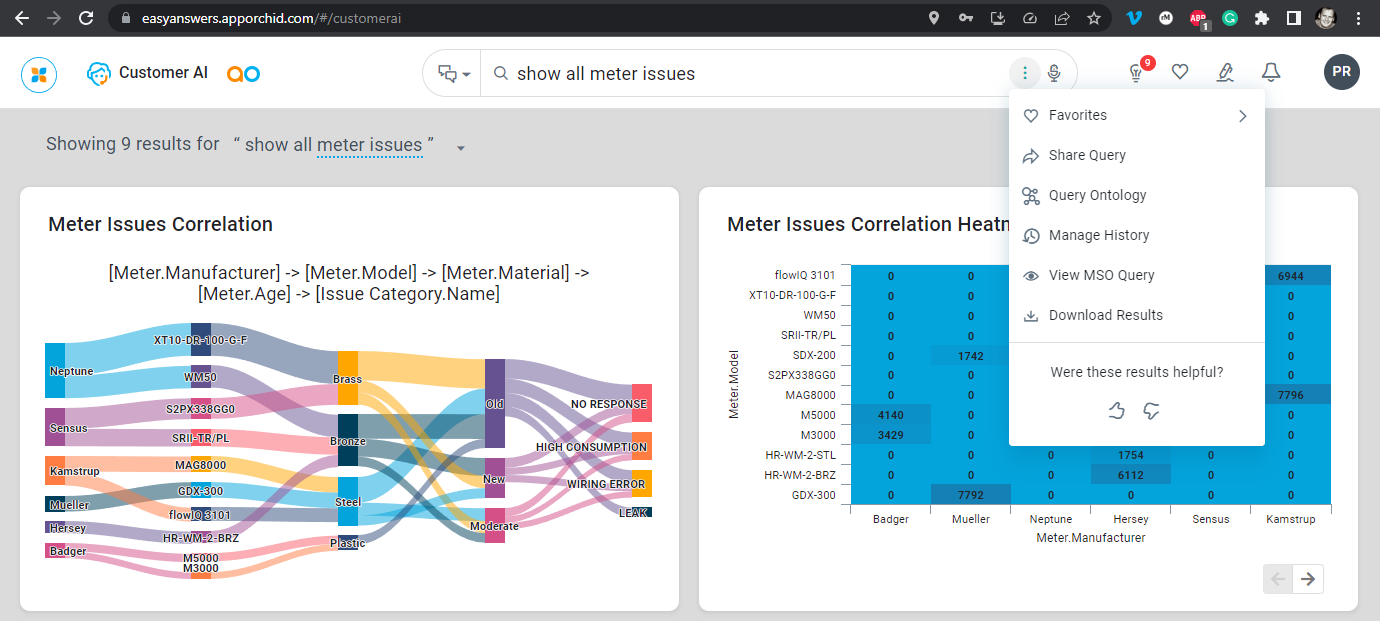
Task: Click the microphone voice search icon
Action: click(x=1053, y=73)
